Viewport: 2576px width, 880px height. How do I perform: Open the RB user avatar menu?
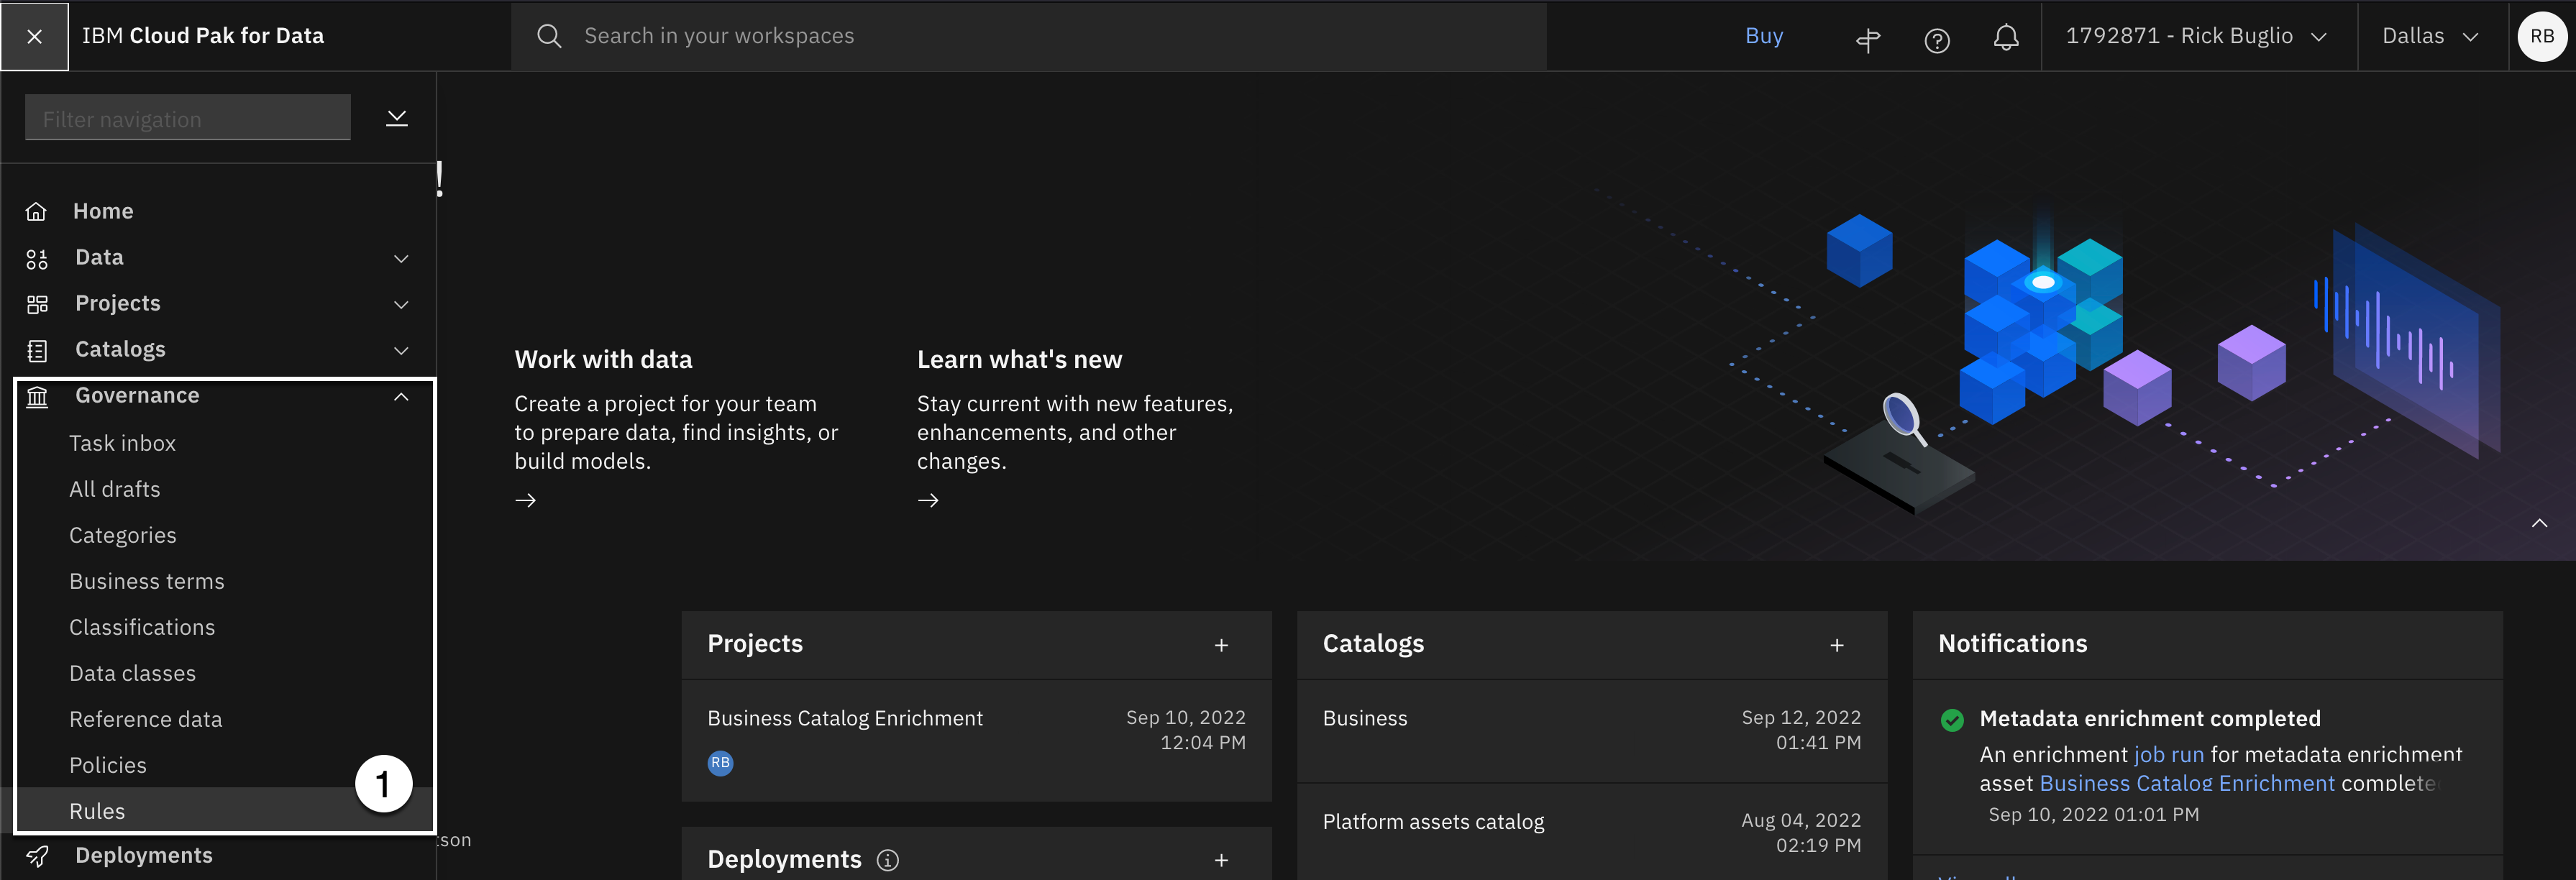pyautogui.click(x=2541, y=37)
